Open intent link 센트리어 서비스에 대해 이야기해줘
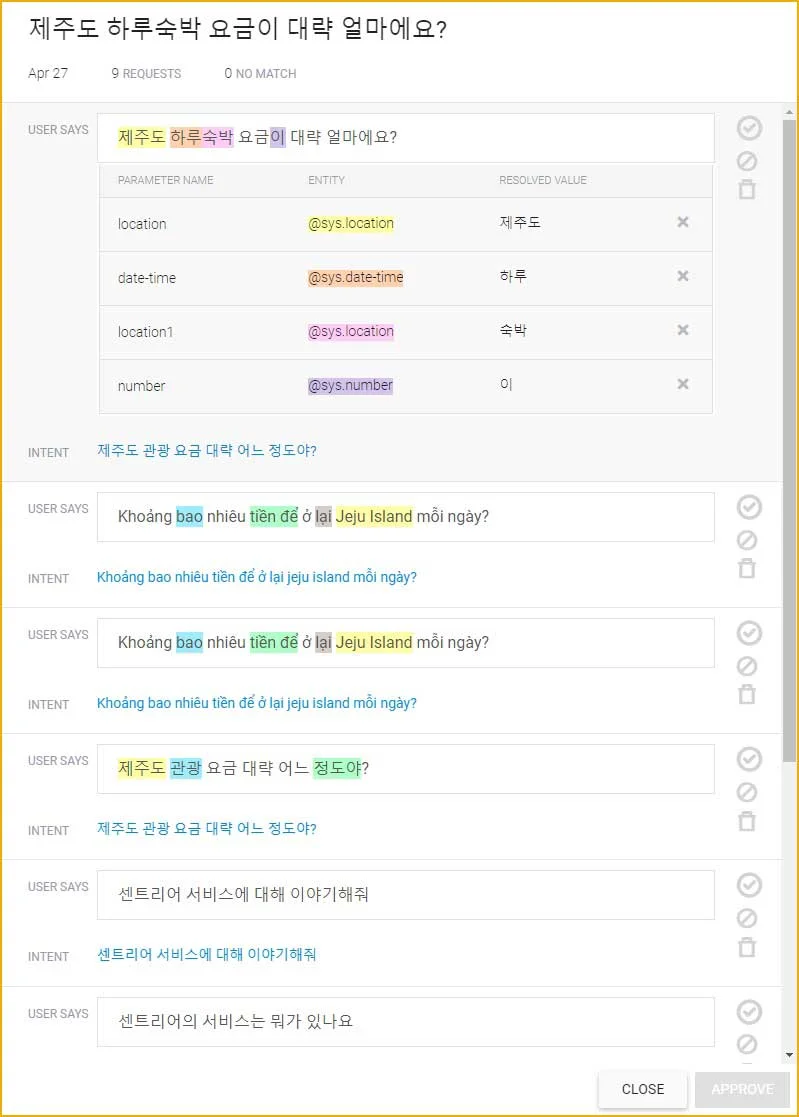The image size is (799, 1117). 207,954
